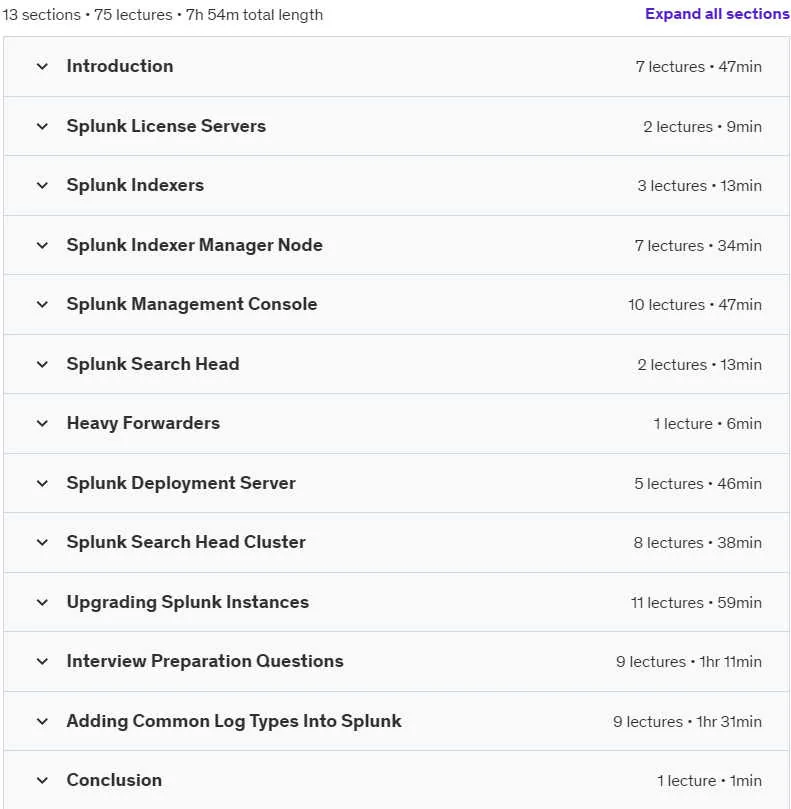Open the Splunk Indexers chevron
The image size is (791, 809).
[42, 186]
